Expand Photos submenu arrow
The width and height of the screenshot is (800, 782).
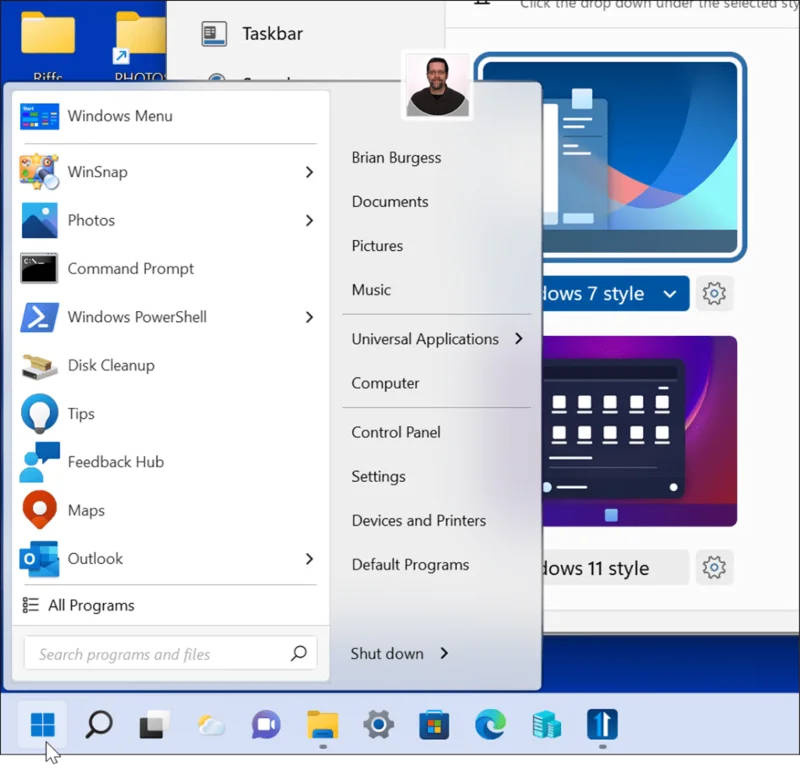pos(309,220)
